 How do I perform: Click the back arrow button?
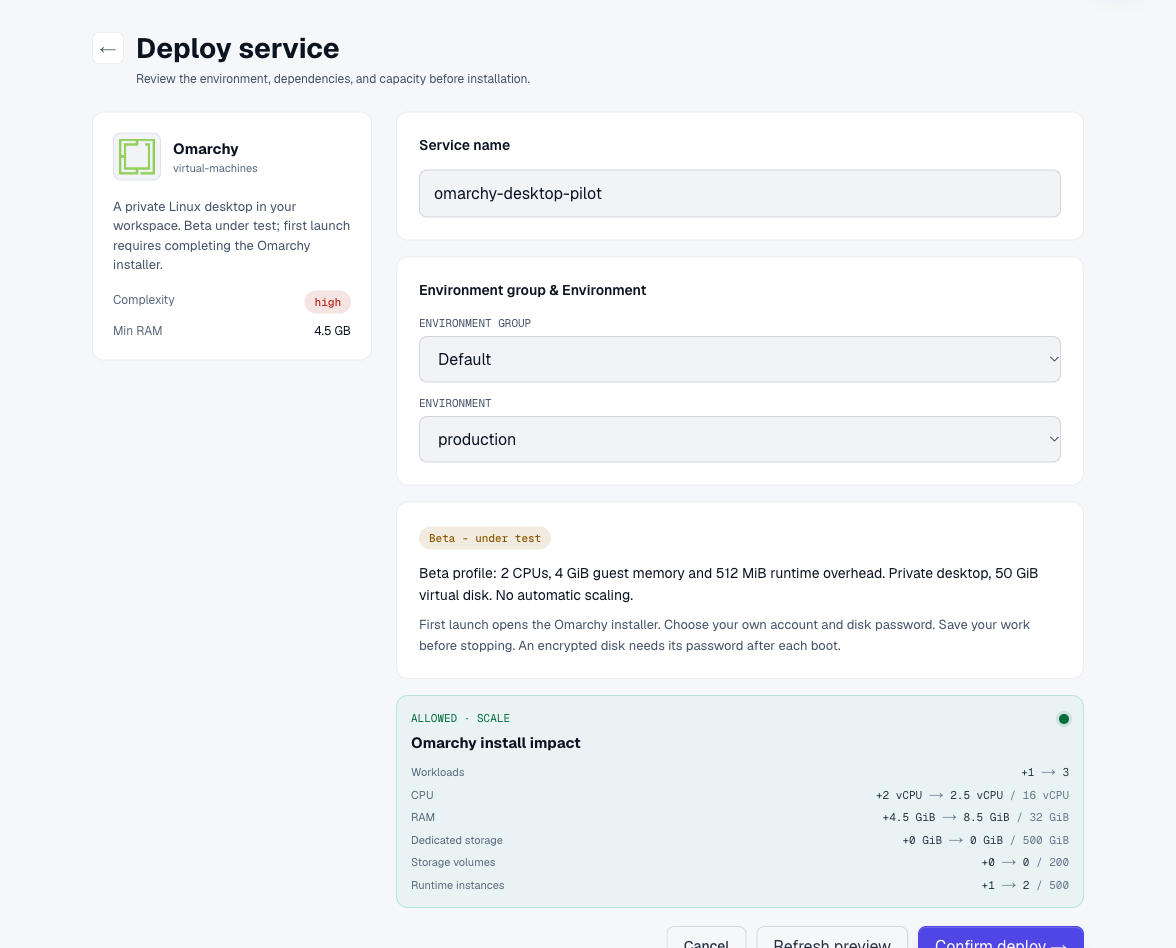[x=108, y=49]
